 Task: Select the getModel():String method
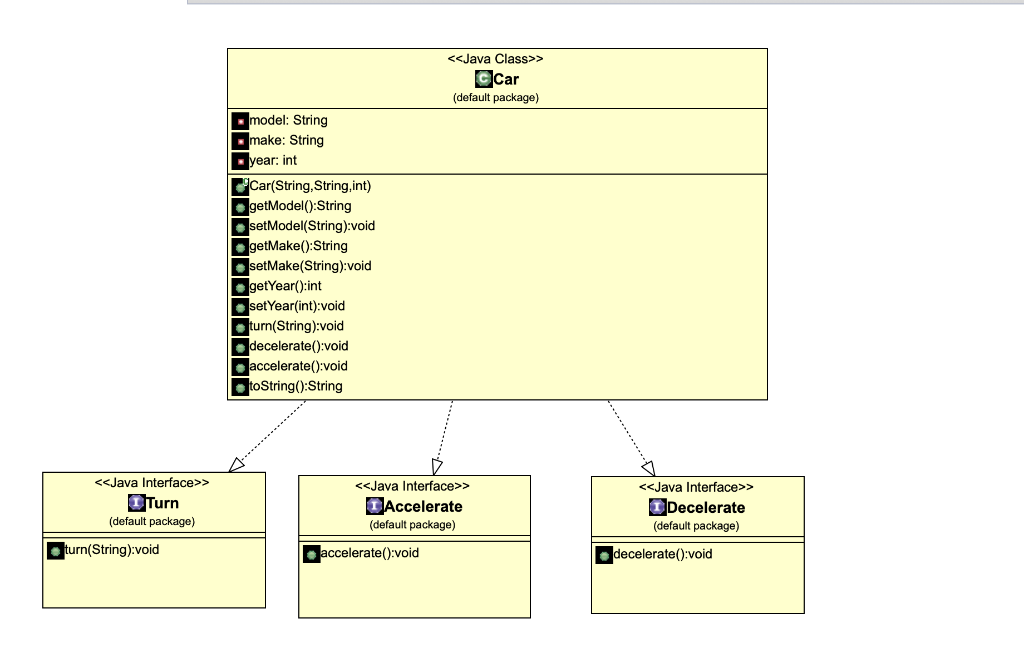coord(300,206)
